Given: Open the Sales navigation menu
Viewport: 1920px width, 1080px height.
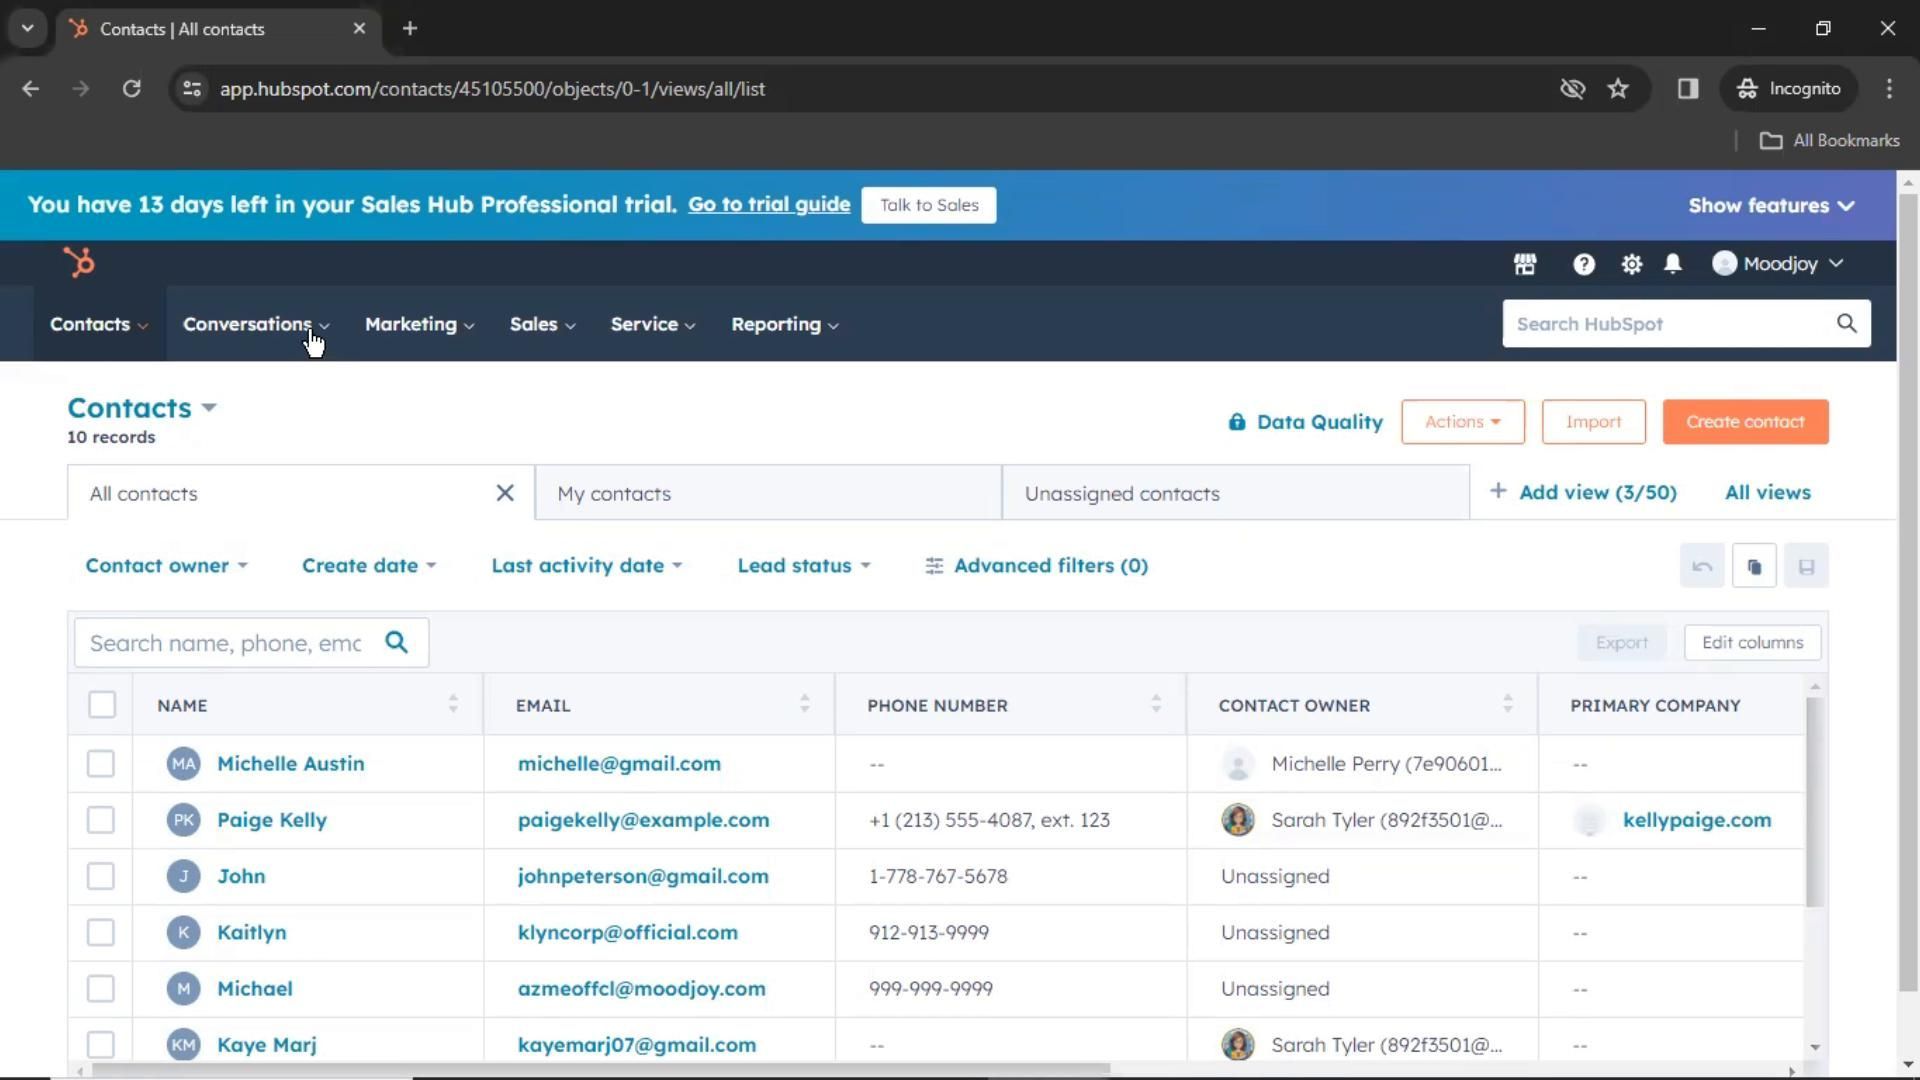Looking at the screenshot, I should [542, 324].
